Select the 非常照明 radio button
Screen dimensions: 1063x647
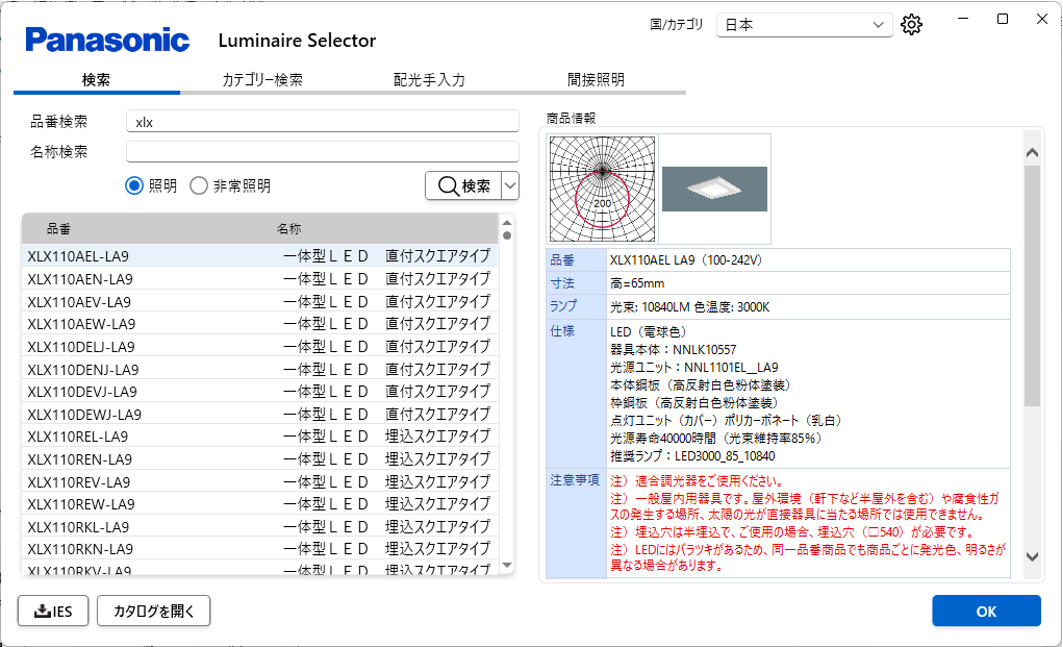[x=199, y=186]
